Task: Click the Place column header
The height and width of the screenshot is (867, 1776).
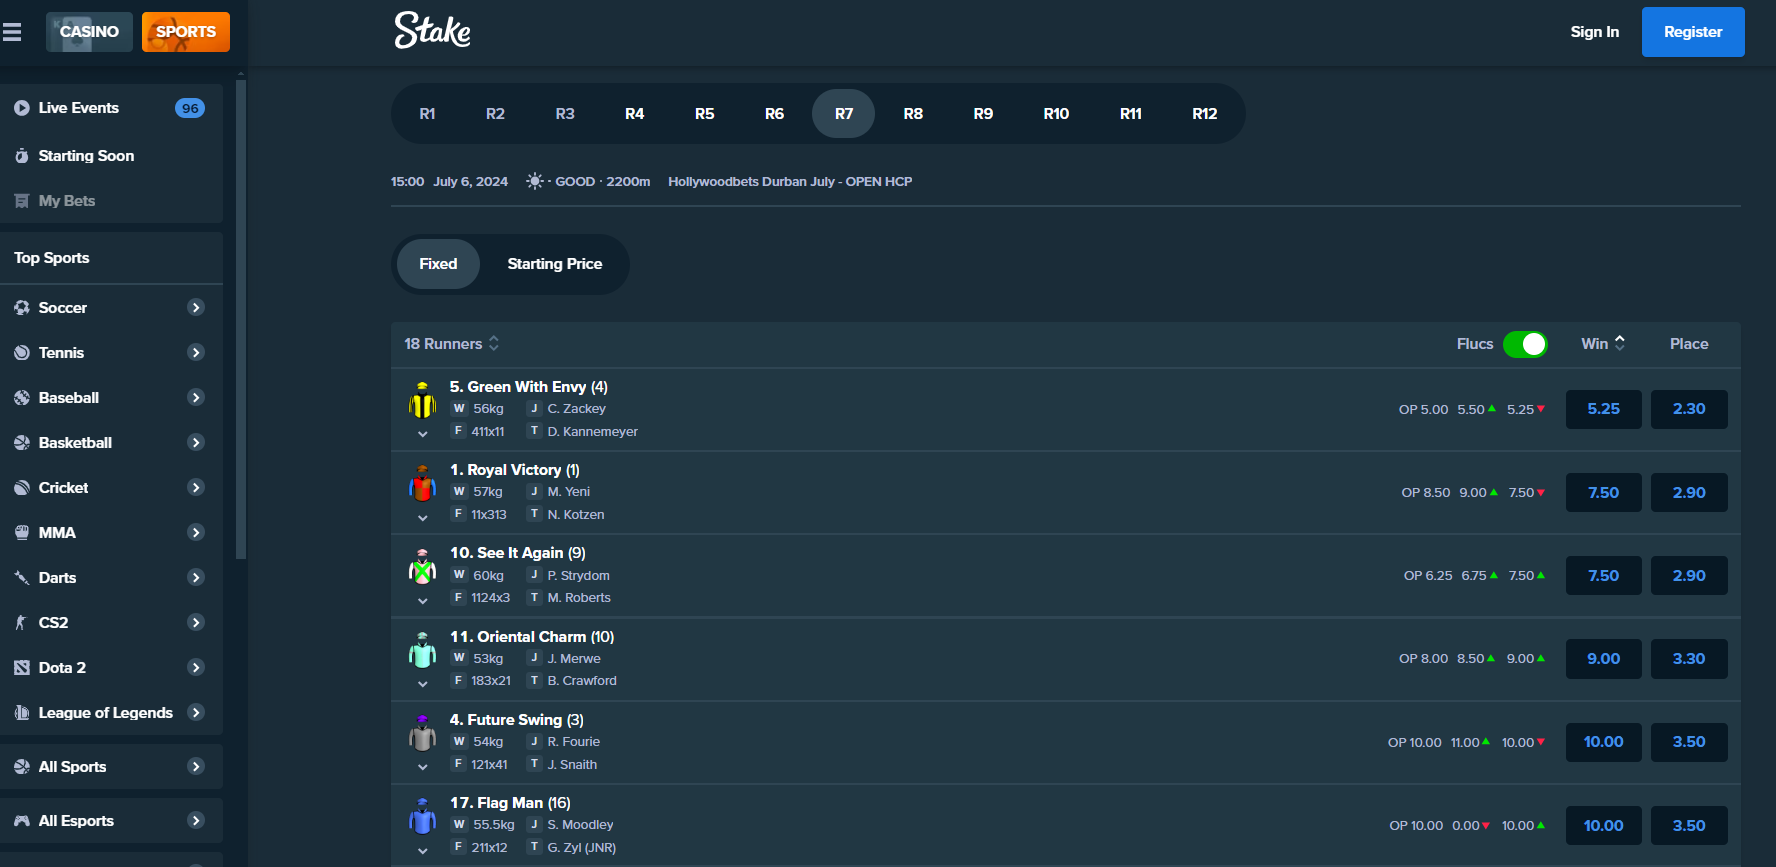Action: coord(1689,344)
